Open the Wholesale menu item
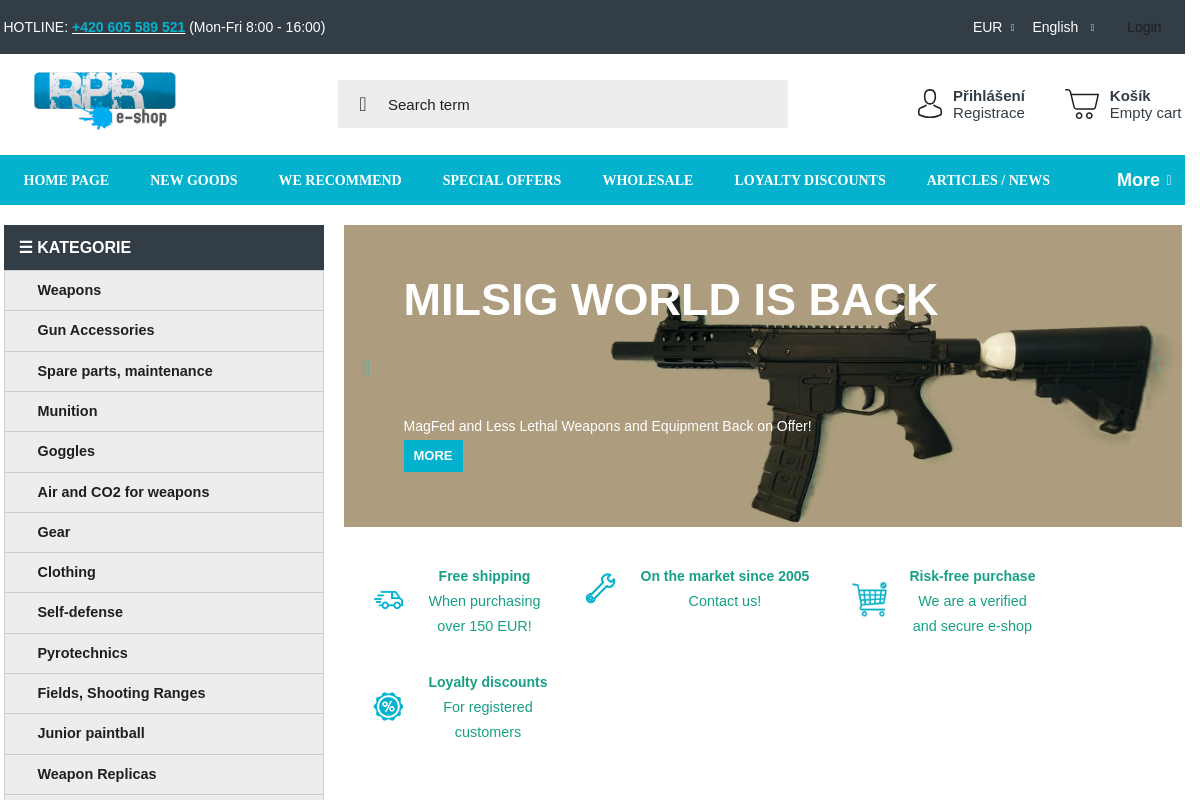This screenshot has height=800, width=1200. 648,180
